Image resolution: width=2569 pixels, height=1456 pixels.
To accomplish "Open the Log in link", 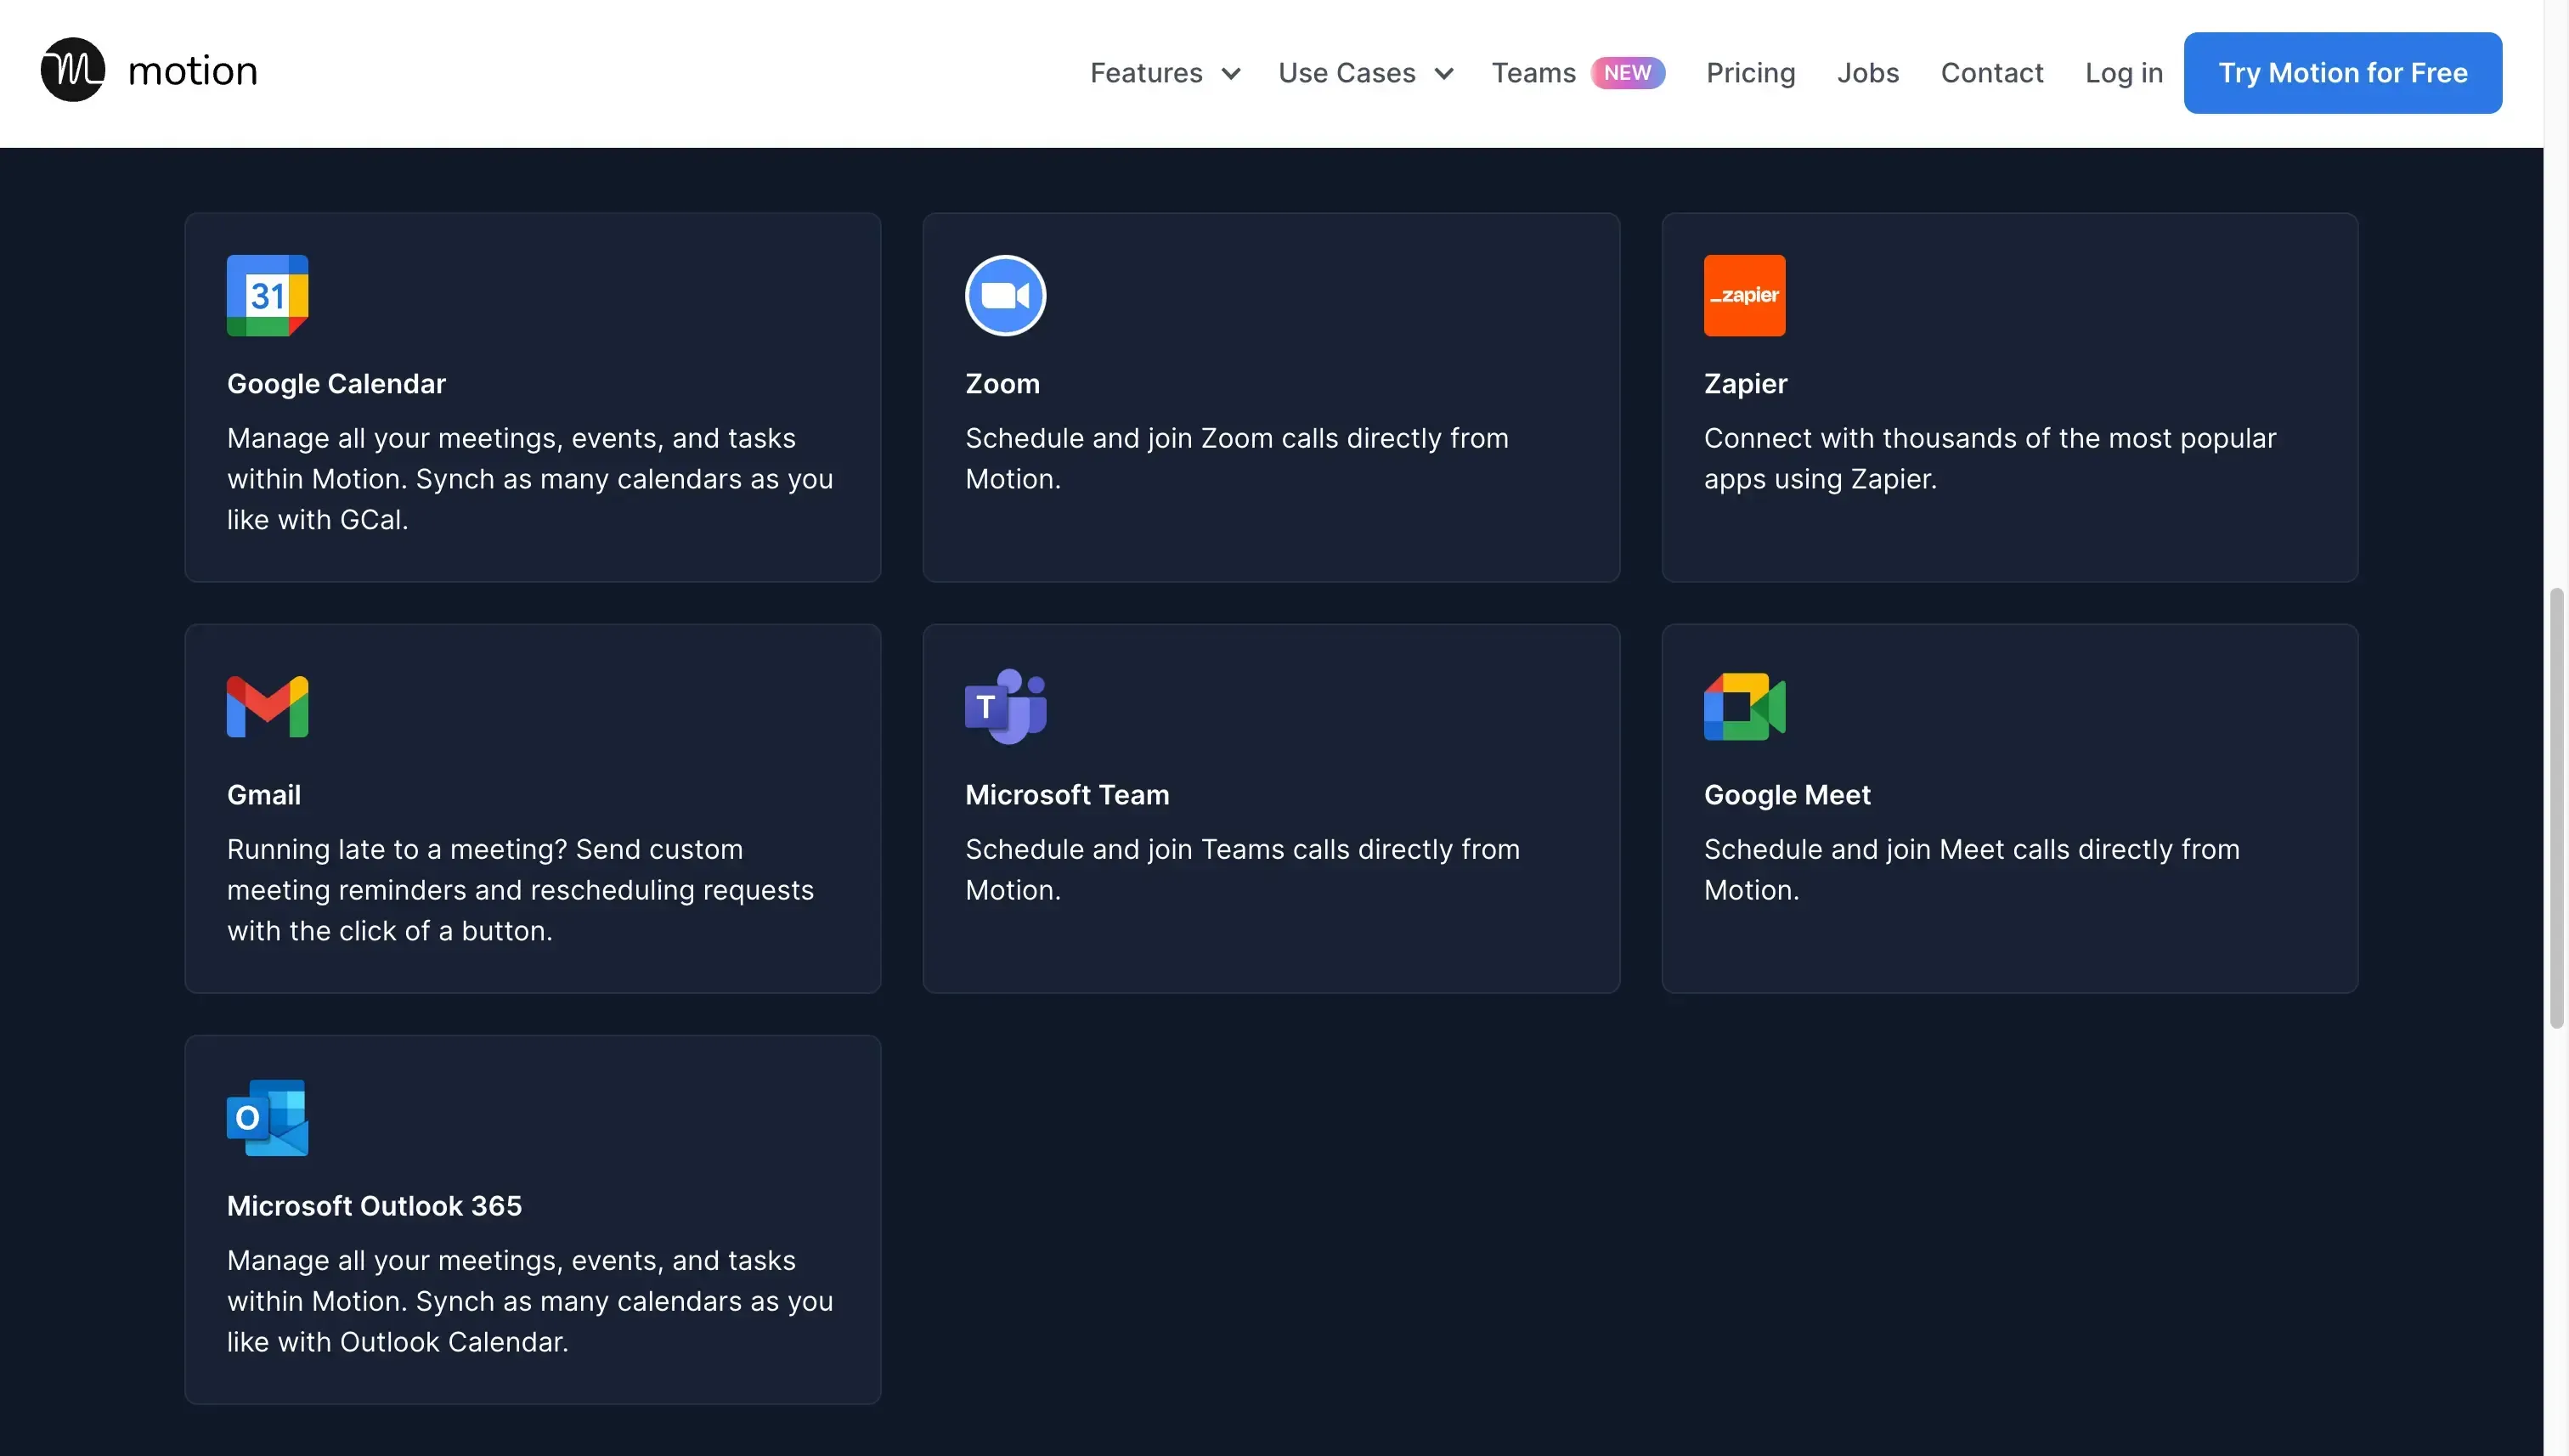I will pos(2123,72).
